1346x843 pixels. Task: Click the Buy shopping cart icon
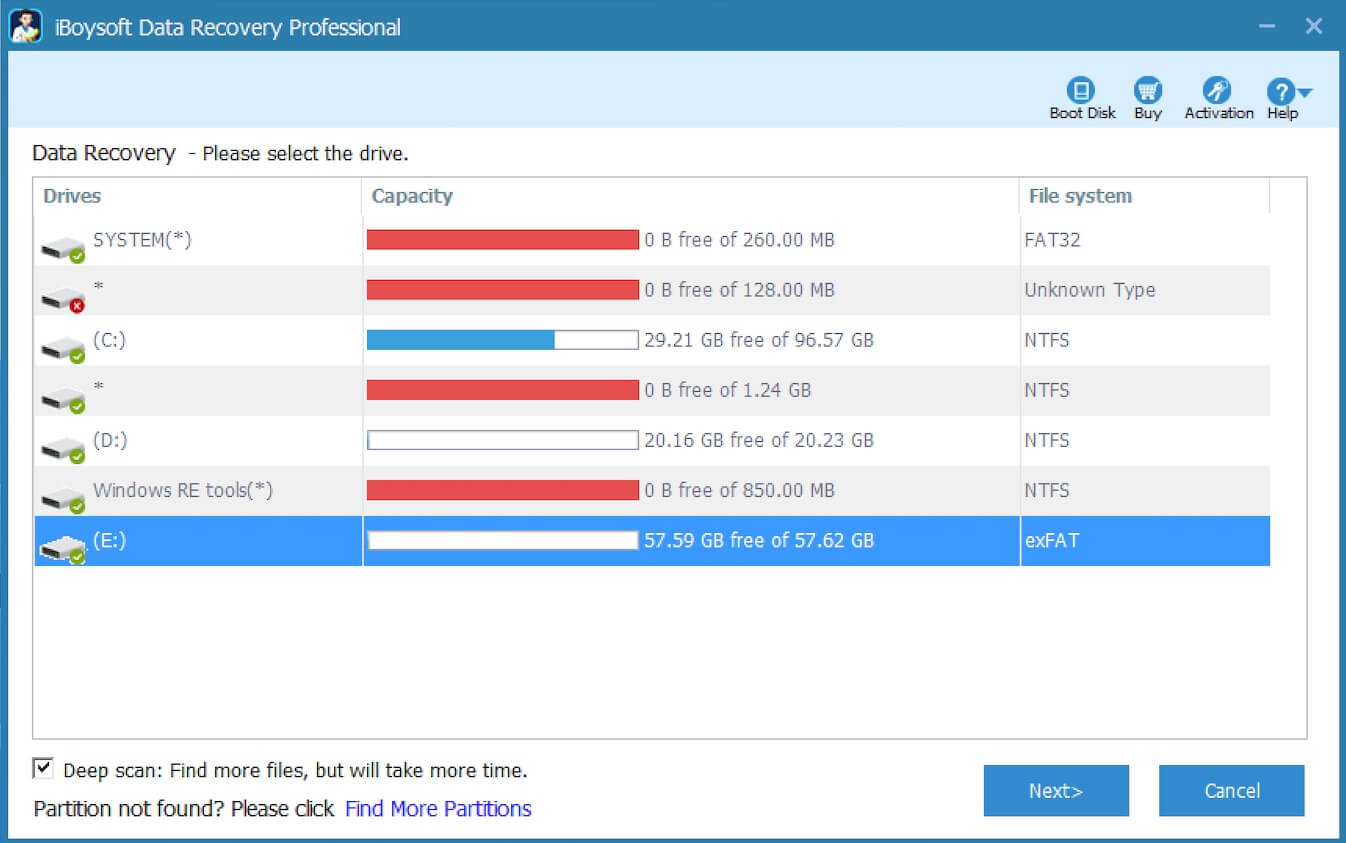click(1147, 95)
